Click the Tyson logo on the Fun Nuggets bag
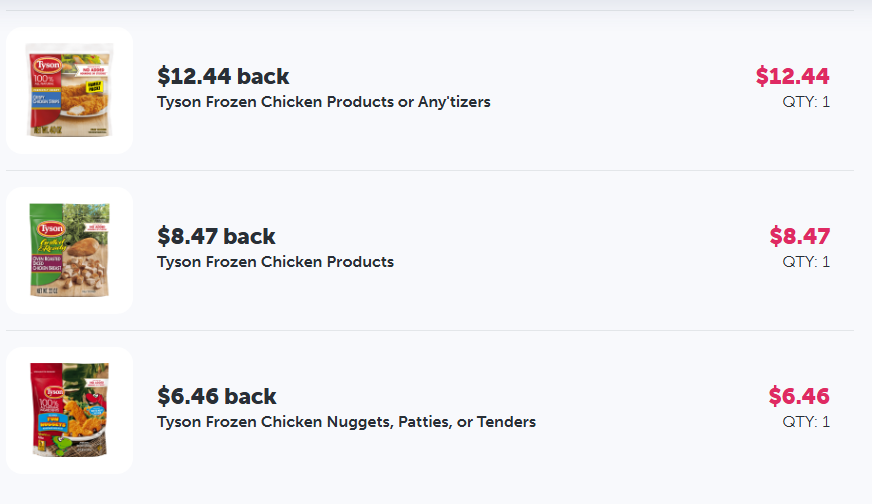 pos(55,391)
